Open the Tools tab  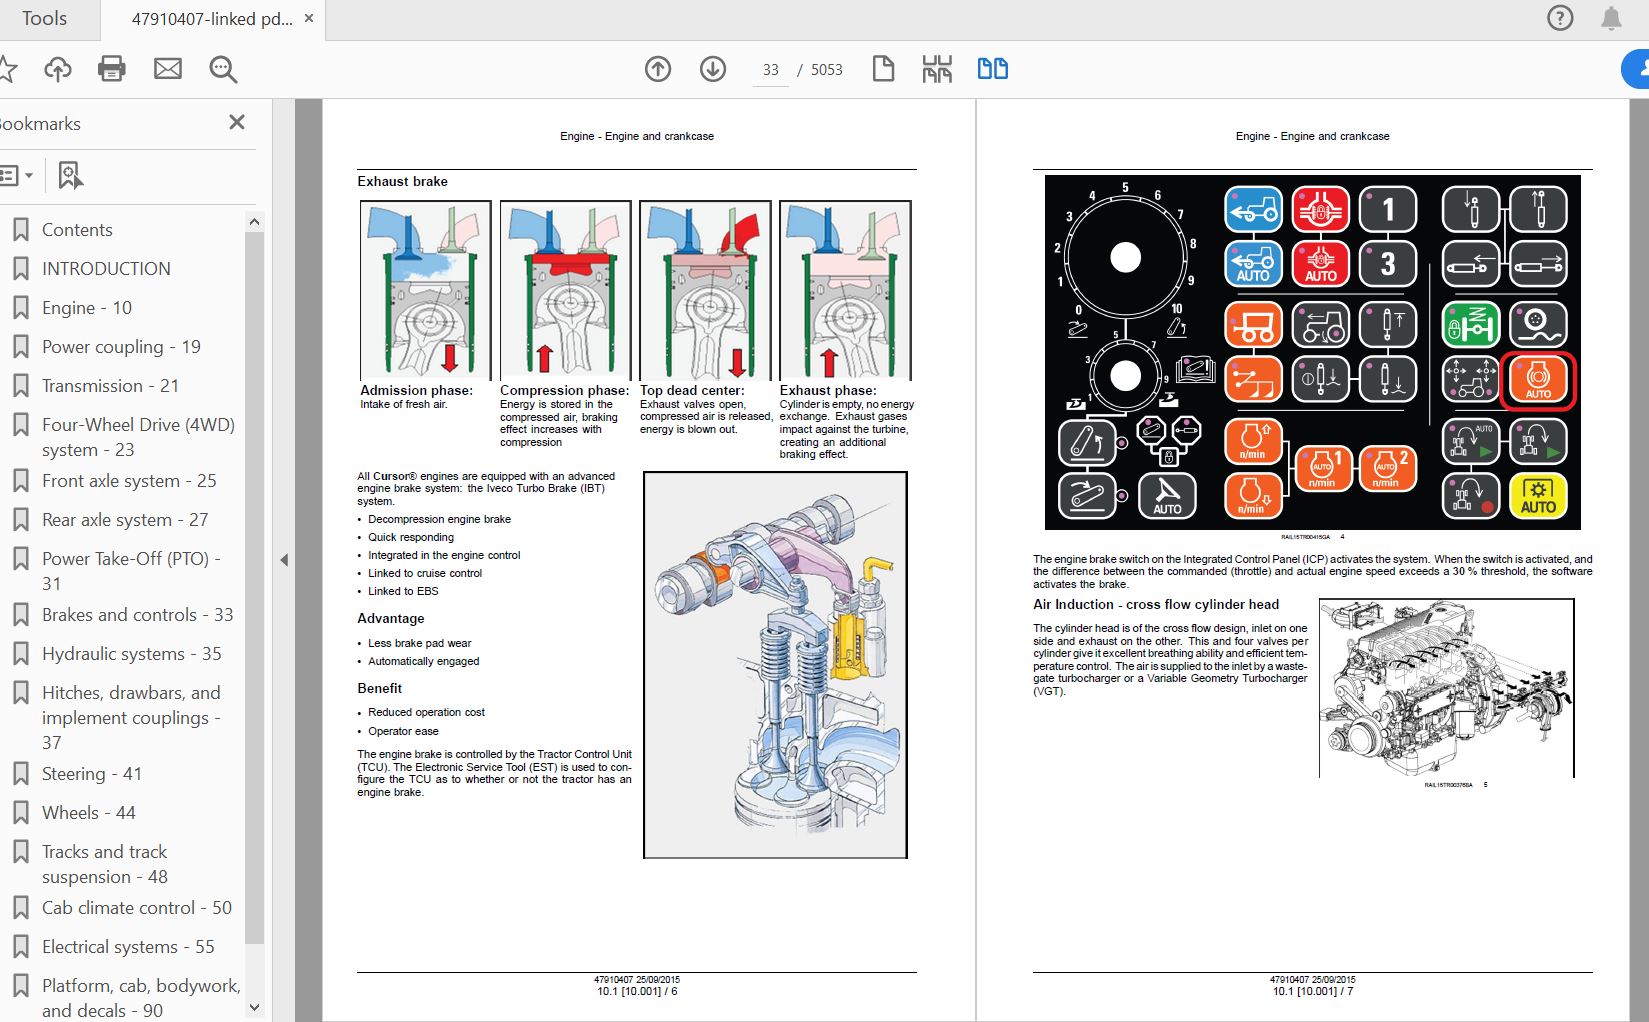tap(44, 19)
